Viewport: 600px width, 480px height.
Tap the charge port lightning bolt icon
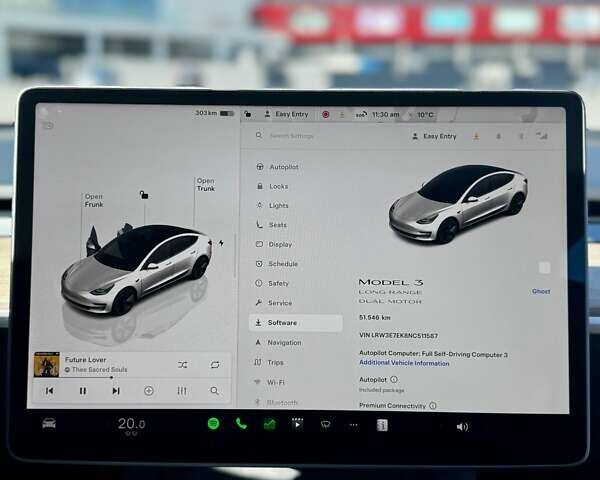[221, 243]
